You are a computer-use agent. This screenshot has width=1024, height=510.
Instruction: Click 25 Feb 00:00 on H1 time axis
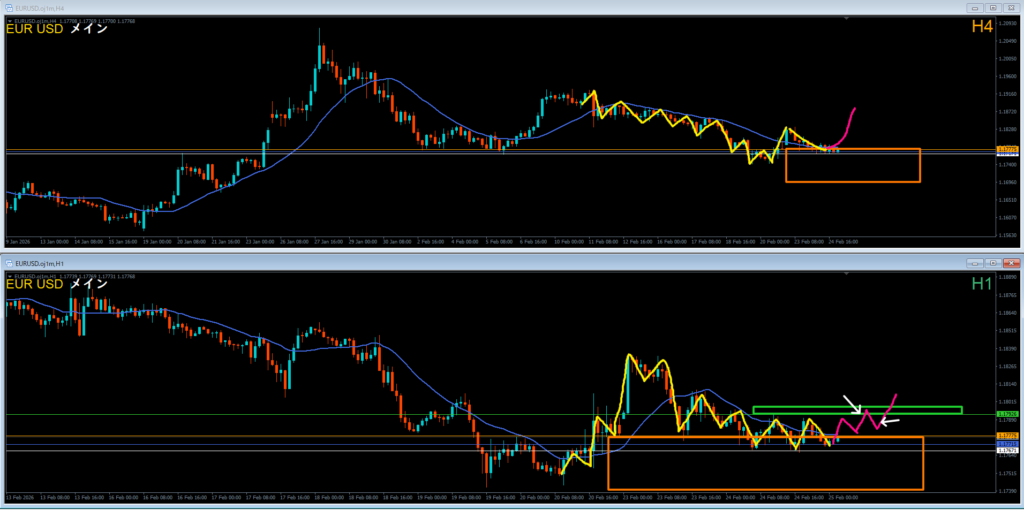pos(844,497)
